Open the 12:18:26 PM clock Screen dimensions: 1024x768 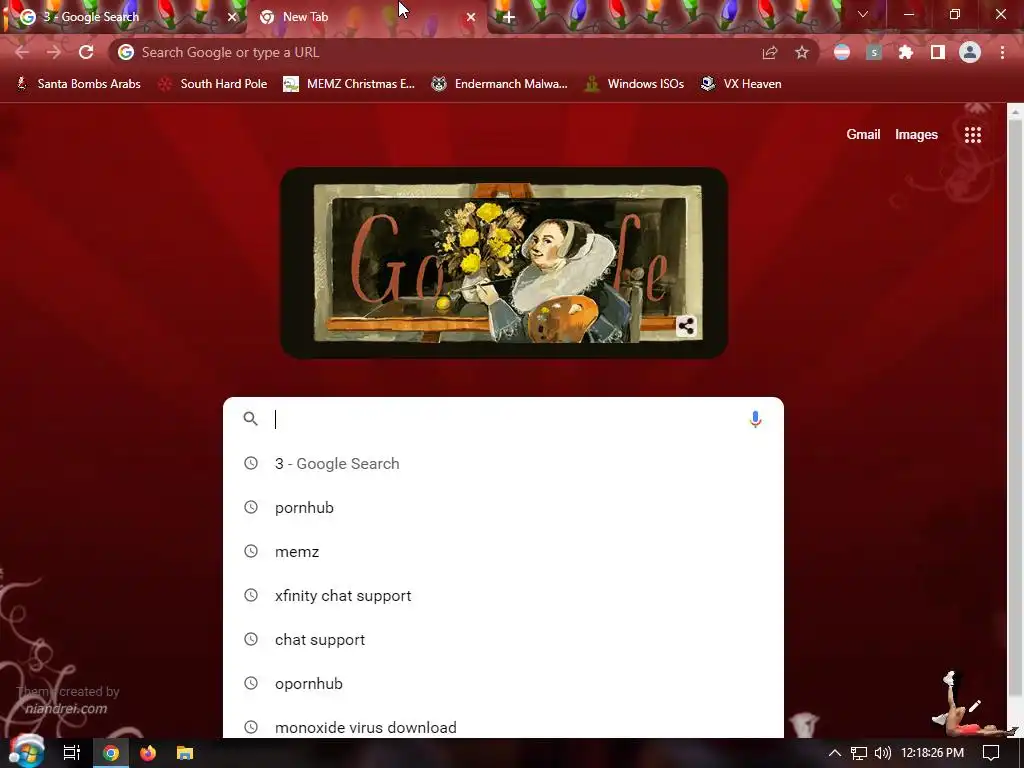[x=932, y=753]
